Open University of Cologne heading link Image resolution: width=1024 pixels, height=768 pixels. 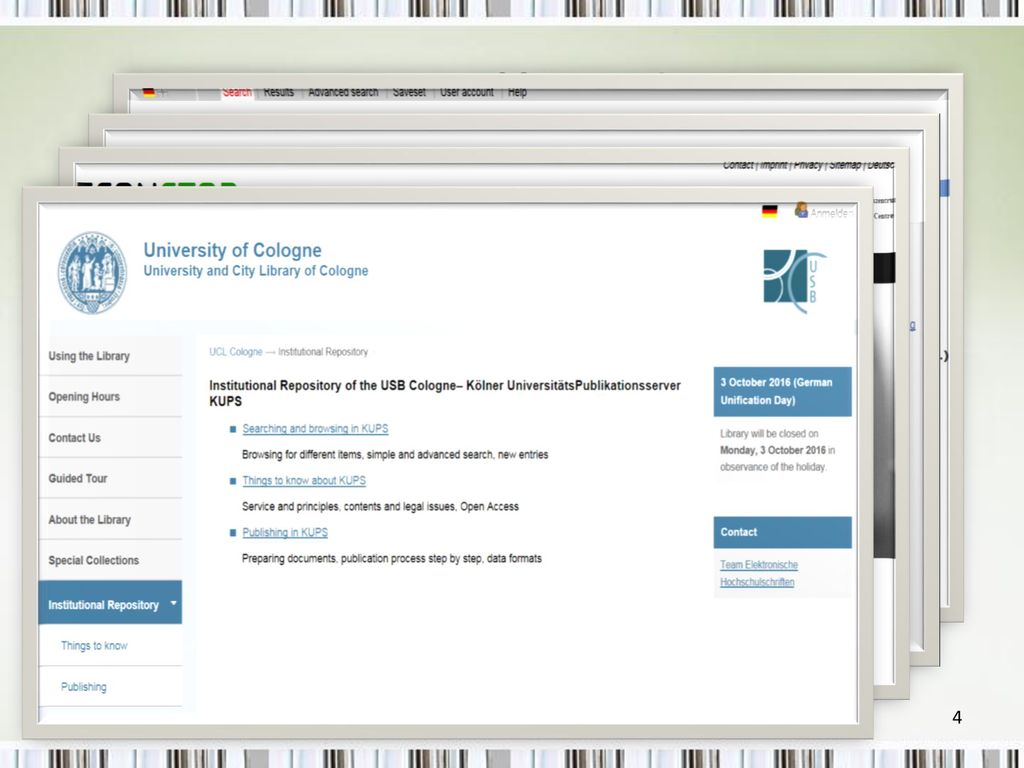tap(232, 250)
